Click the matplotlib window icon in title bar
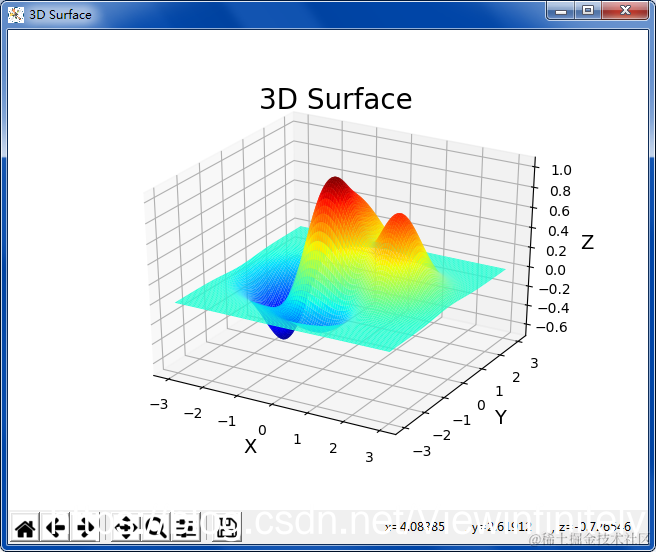The width and height of the screenshot is (656, 552). tap(16, 15)
